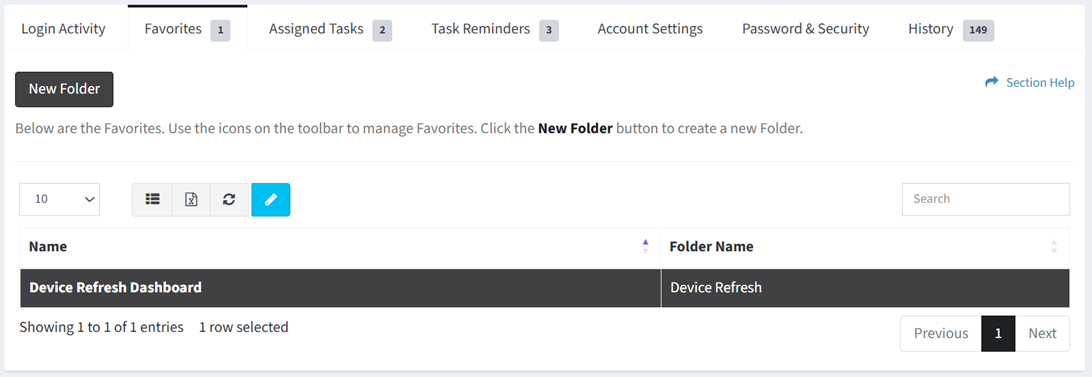Go to Task Reminders tab
Viewport: 1092px width, 377px height.
point(494,29)
